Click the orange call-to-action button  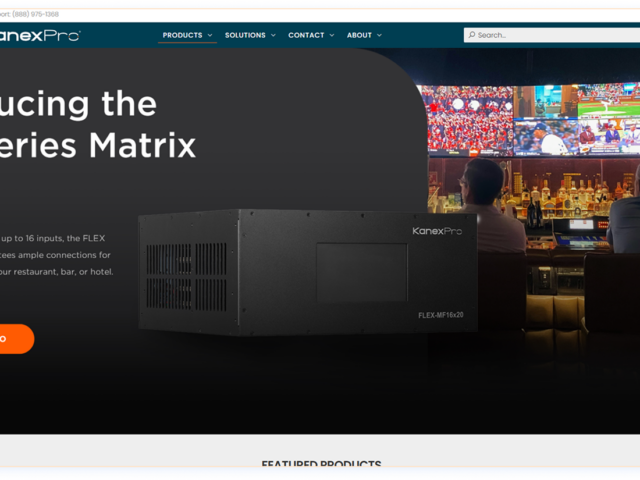17,339
